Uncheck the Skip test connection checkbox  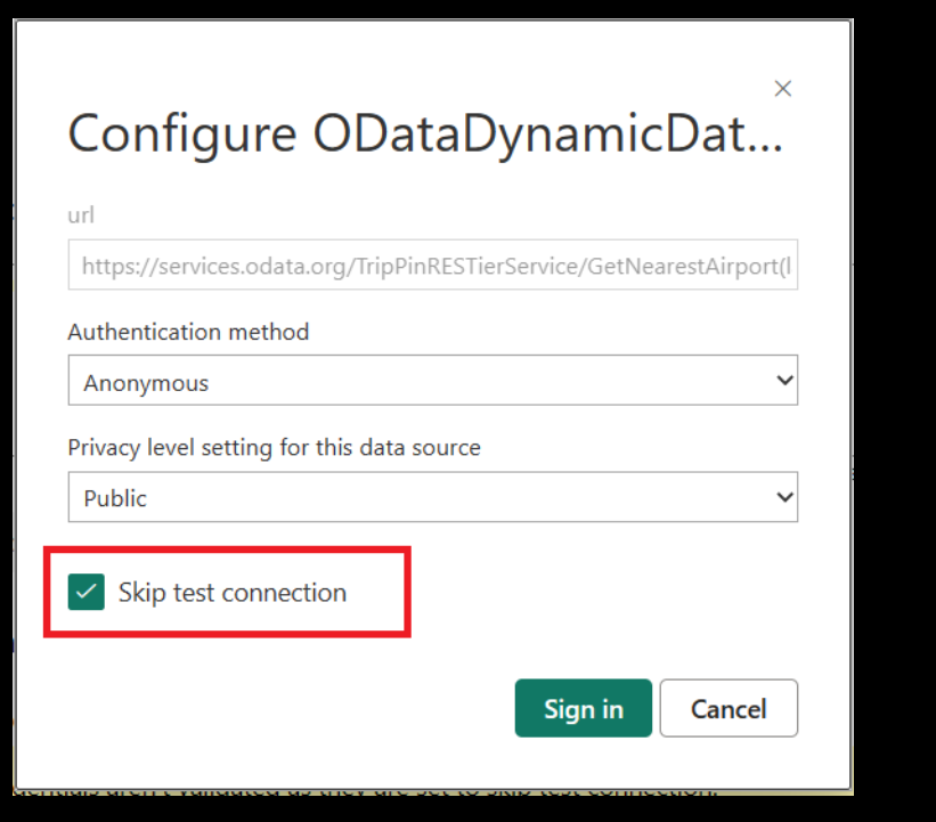click(x=86, y=592)
